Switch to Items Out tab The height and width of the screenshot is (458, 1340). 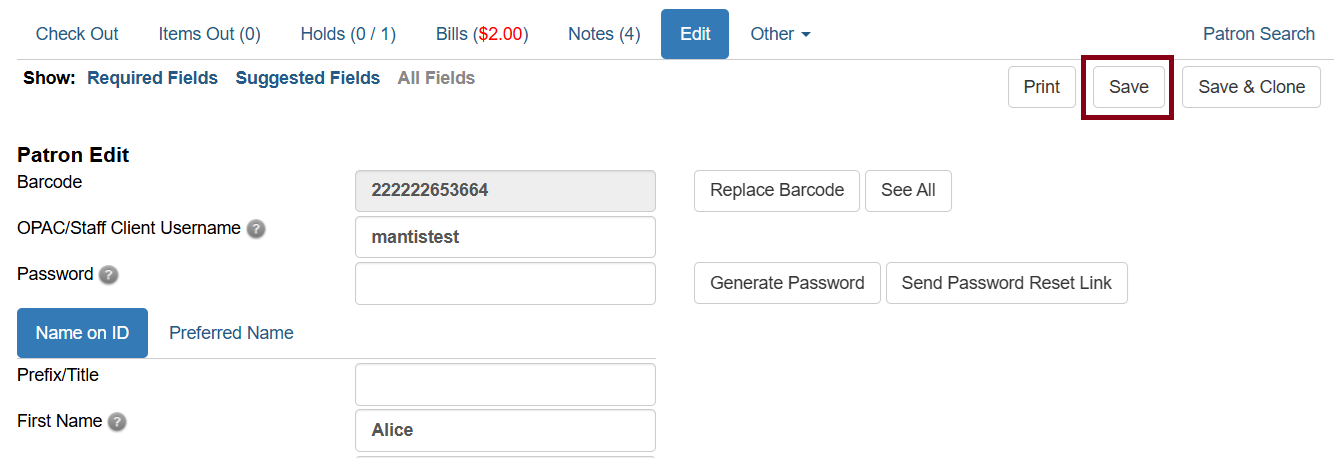[209, 34]
